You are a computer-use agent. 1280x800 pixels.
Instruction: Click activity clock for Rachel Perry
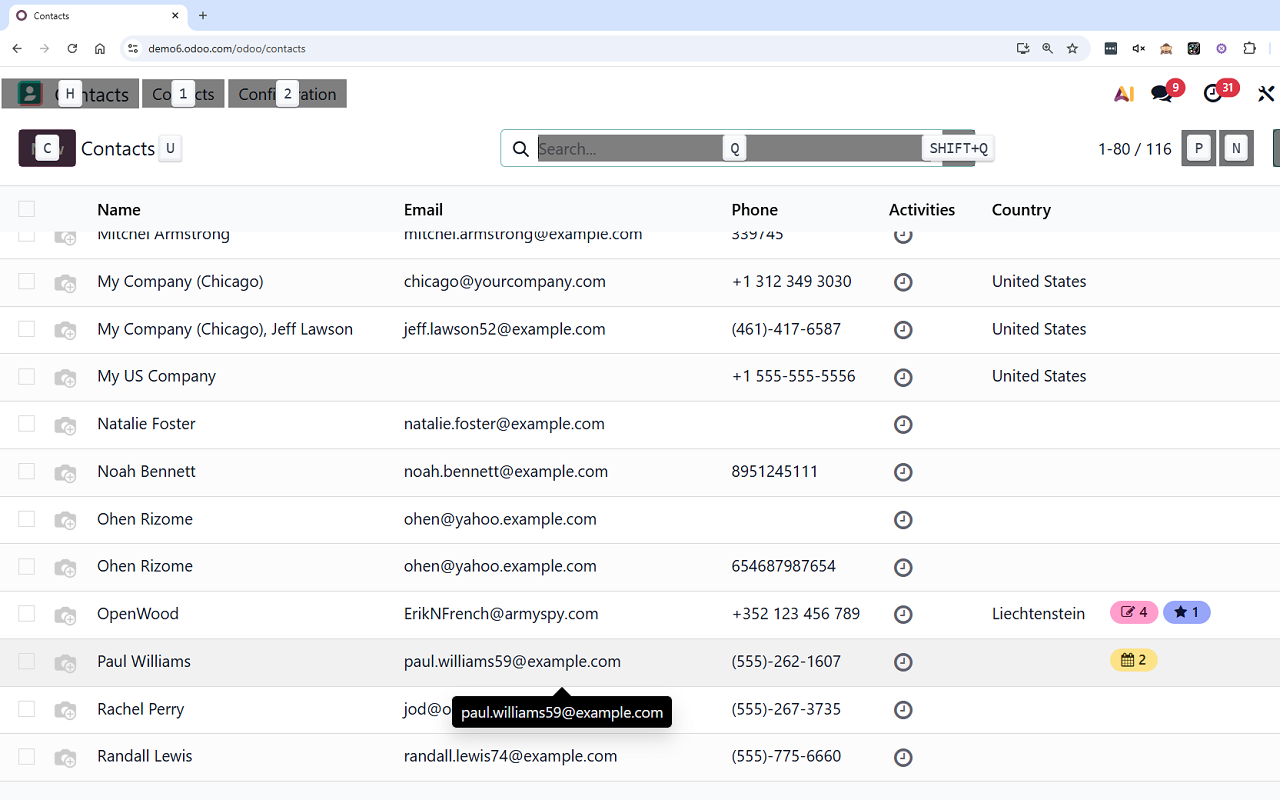click(x=903, y=709)
